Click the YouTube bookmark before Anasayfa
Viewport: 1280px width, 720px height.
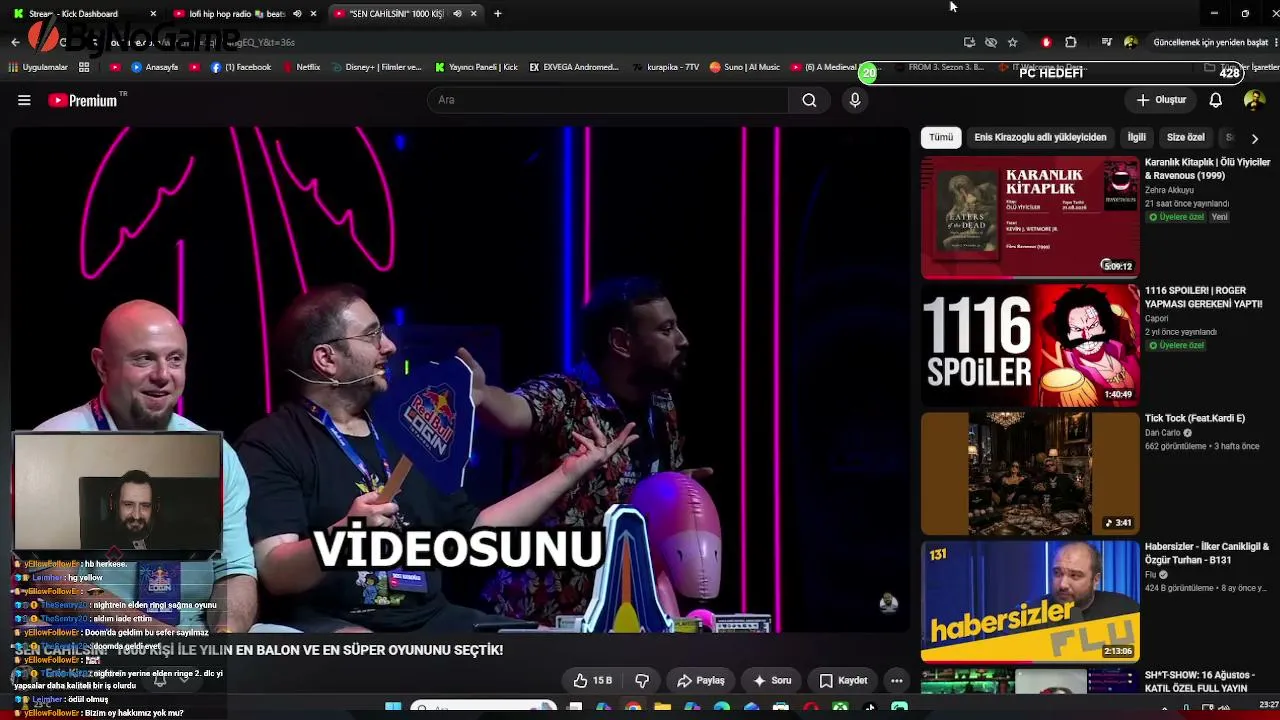pos(115,67)
